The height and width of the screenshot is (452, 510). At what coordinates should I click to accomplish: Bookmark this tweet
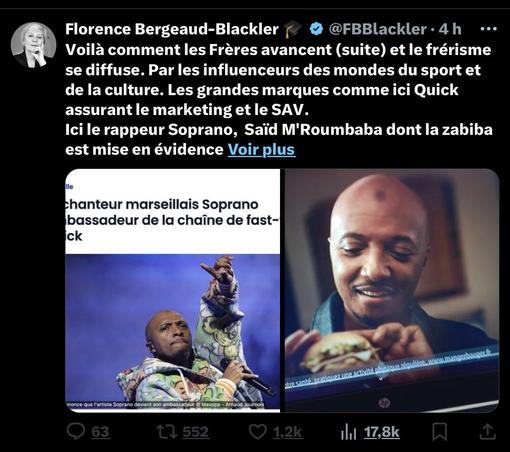439,432
